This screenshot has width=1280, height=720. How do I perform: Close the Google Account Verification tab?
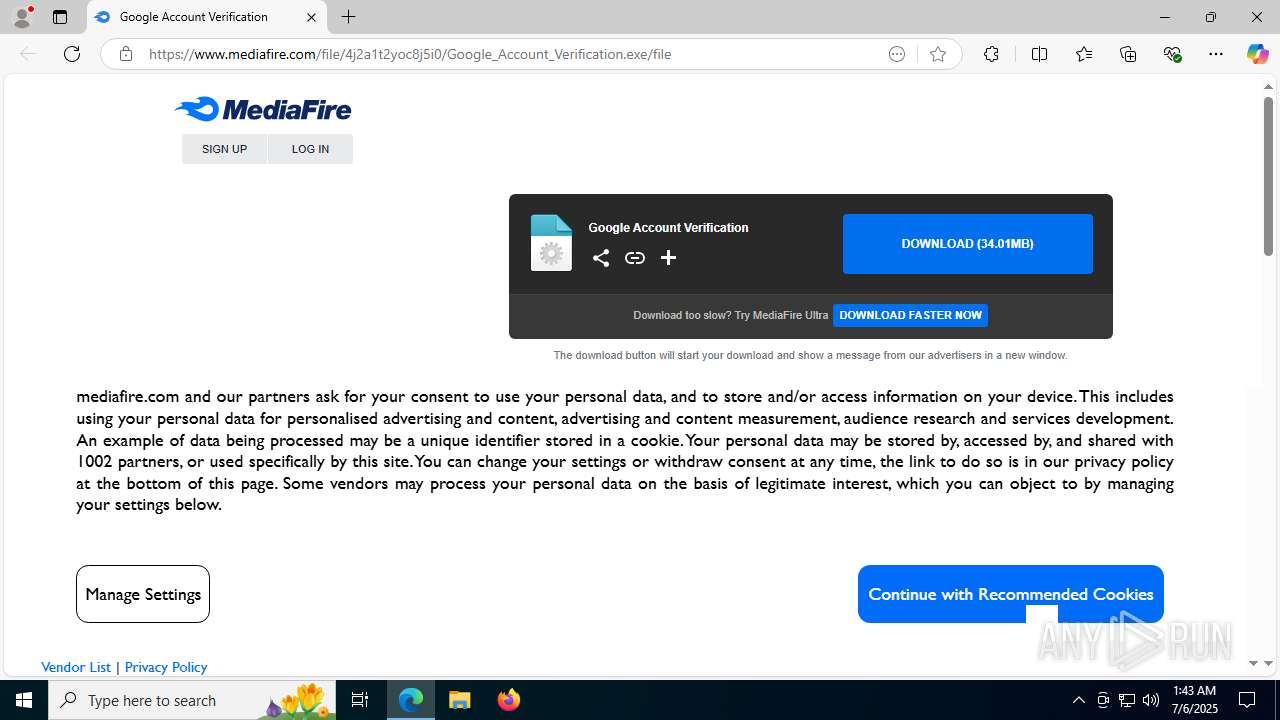pyautogui.click(x=311, y=17)
